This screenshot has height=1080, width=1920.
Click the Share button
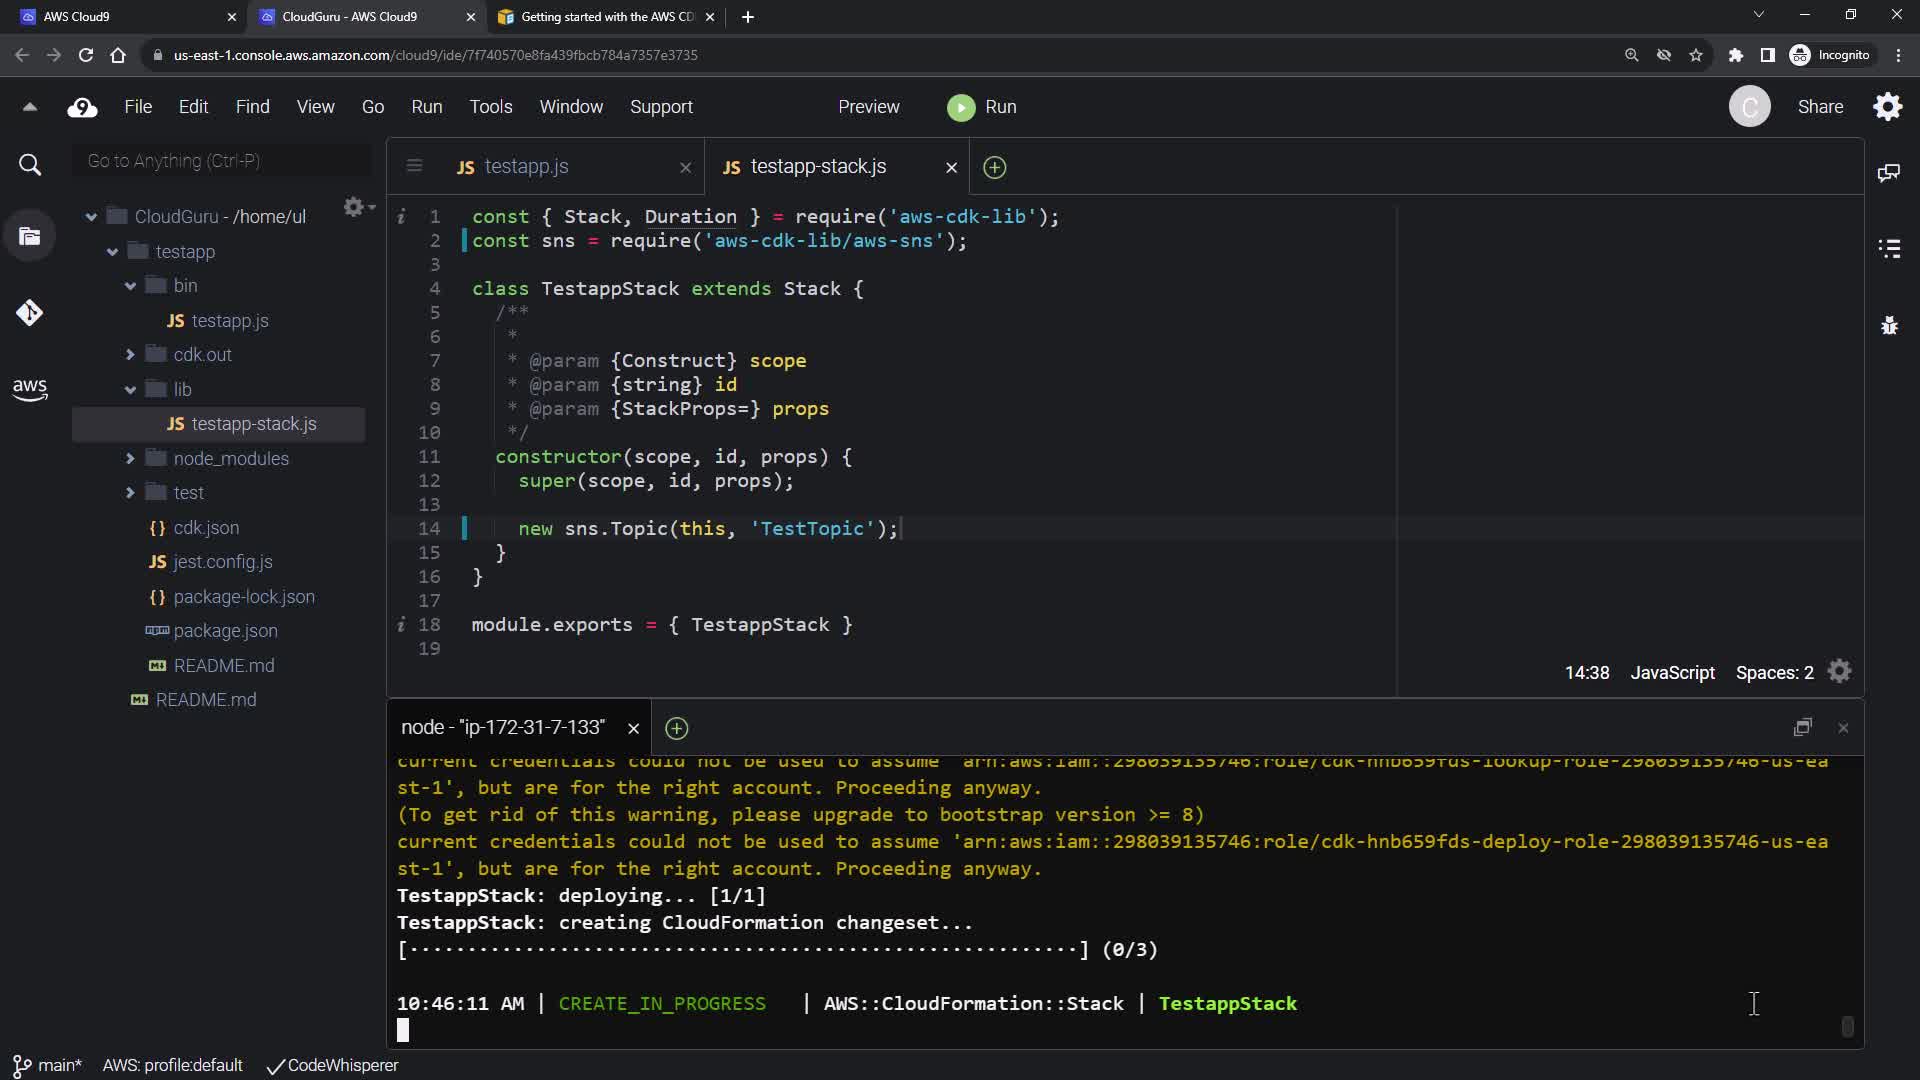pyautogui.click(x=1819, y=107)
